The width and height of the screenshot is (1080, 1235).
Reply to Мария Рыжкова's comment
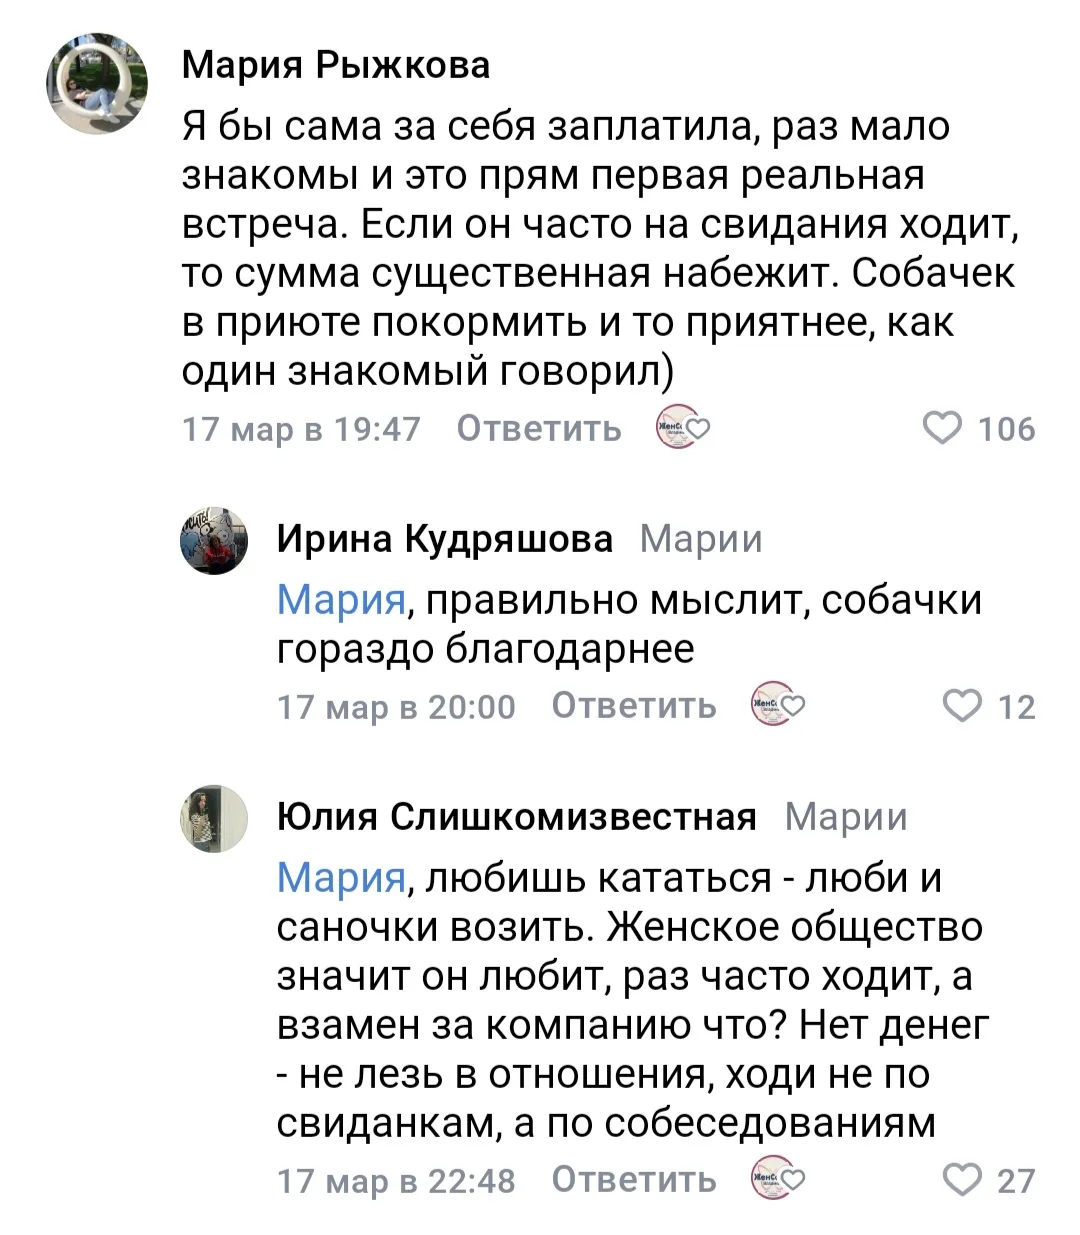[x=539, y=429]
